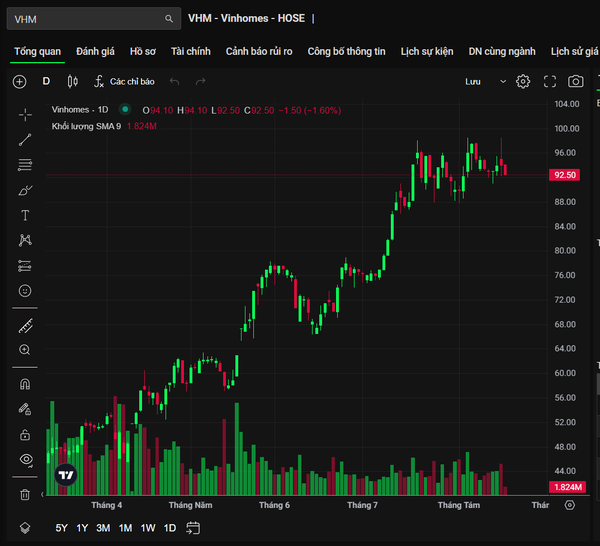Select the 1Y time range
Screen dimensions: 600x546
click(x=82, y=528)
